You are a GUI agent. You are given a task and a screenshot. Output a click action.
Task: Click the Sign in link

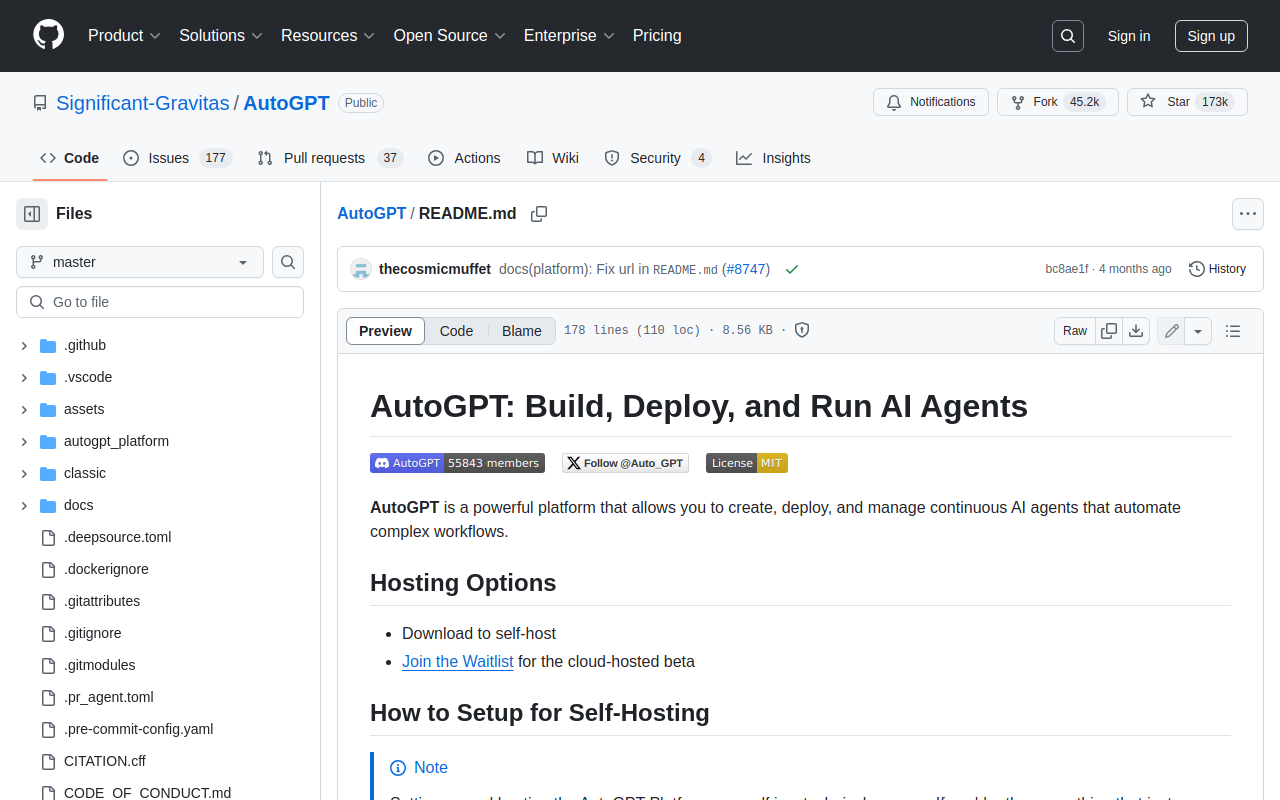coord(1129,36)
